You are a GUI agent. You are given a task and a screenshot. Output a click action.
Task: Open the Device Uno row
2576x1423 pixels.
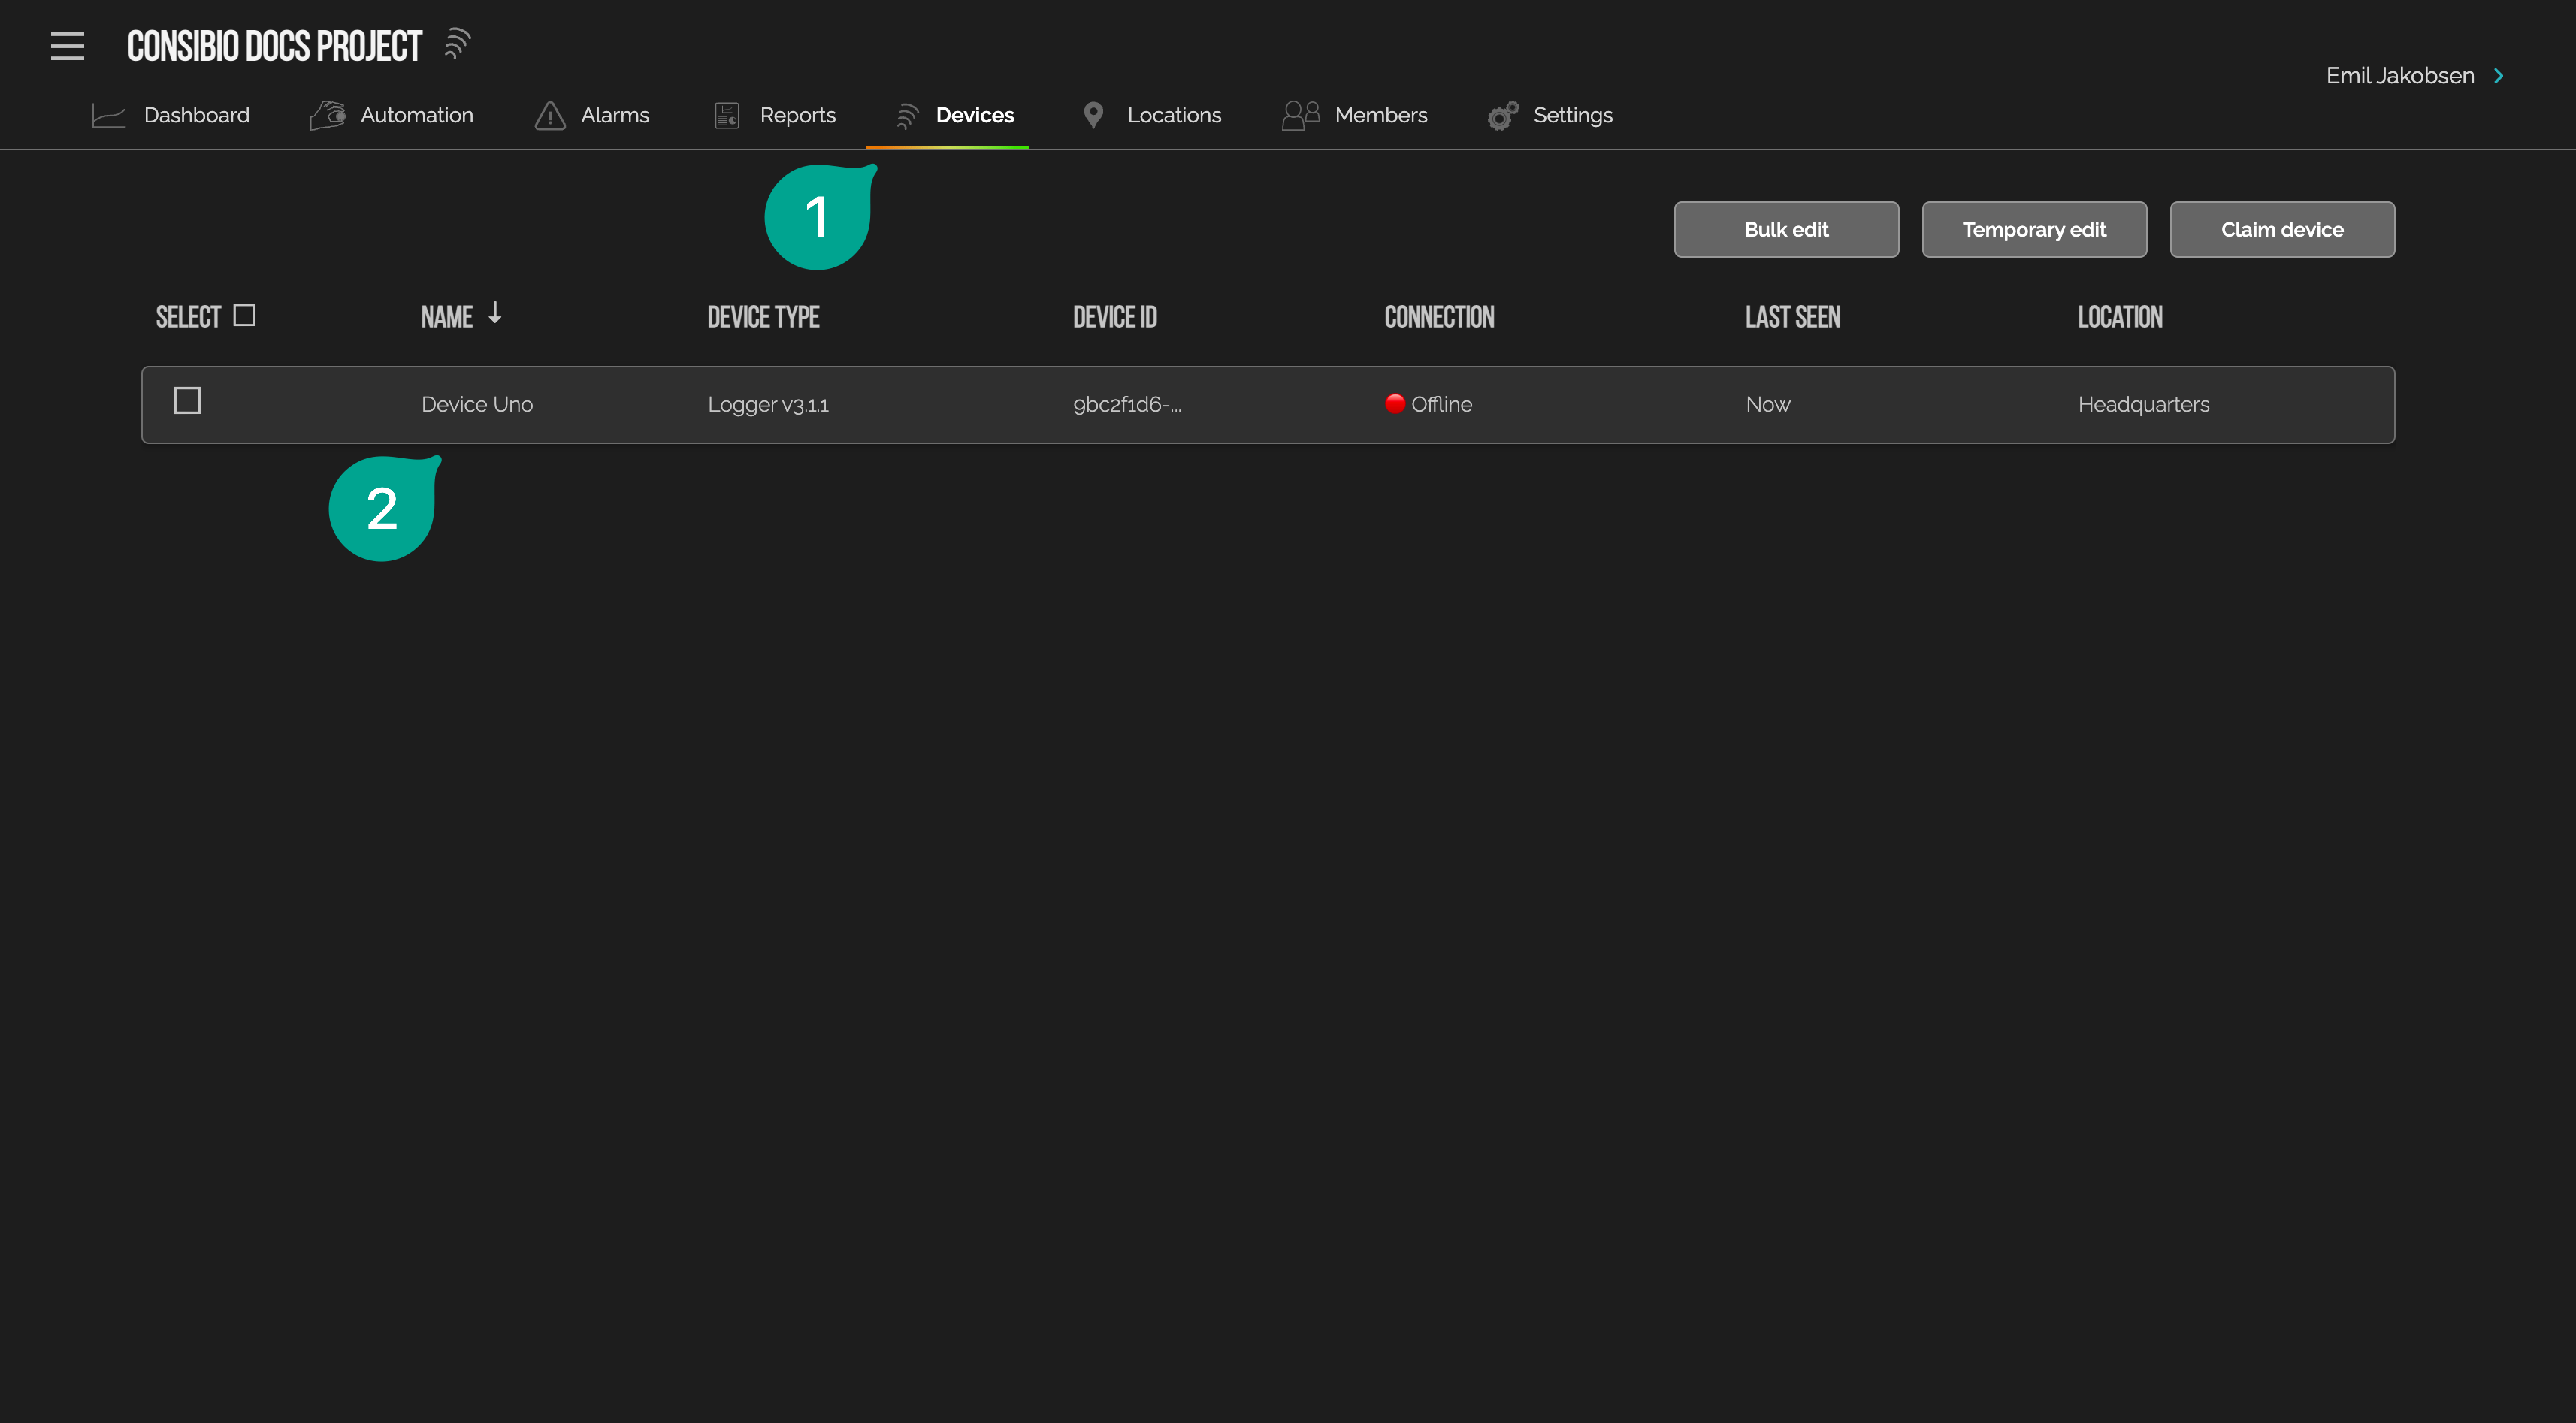click(1200, 404)
